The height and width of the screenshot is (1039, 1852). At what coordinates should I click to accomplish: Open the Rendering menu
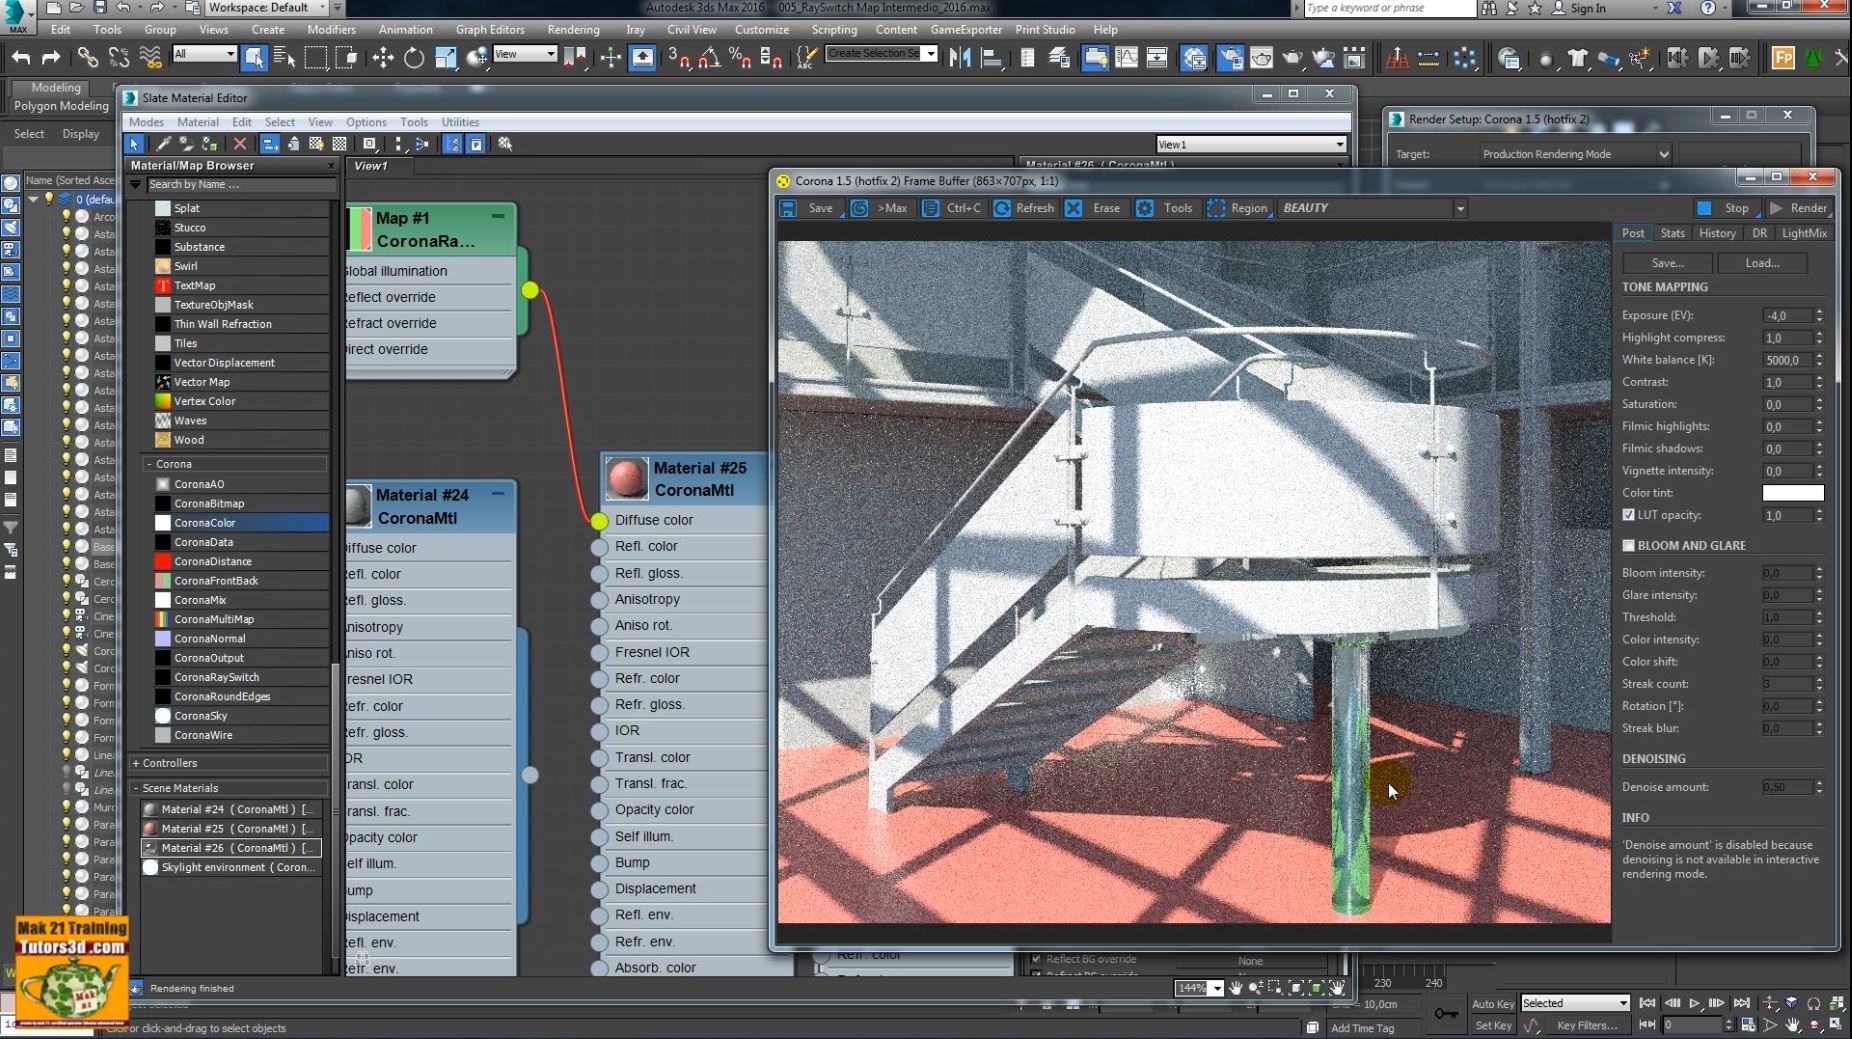(x=572, y=29)
